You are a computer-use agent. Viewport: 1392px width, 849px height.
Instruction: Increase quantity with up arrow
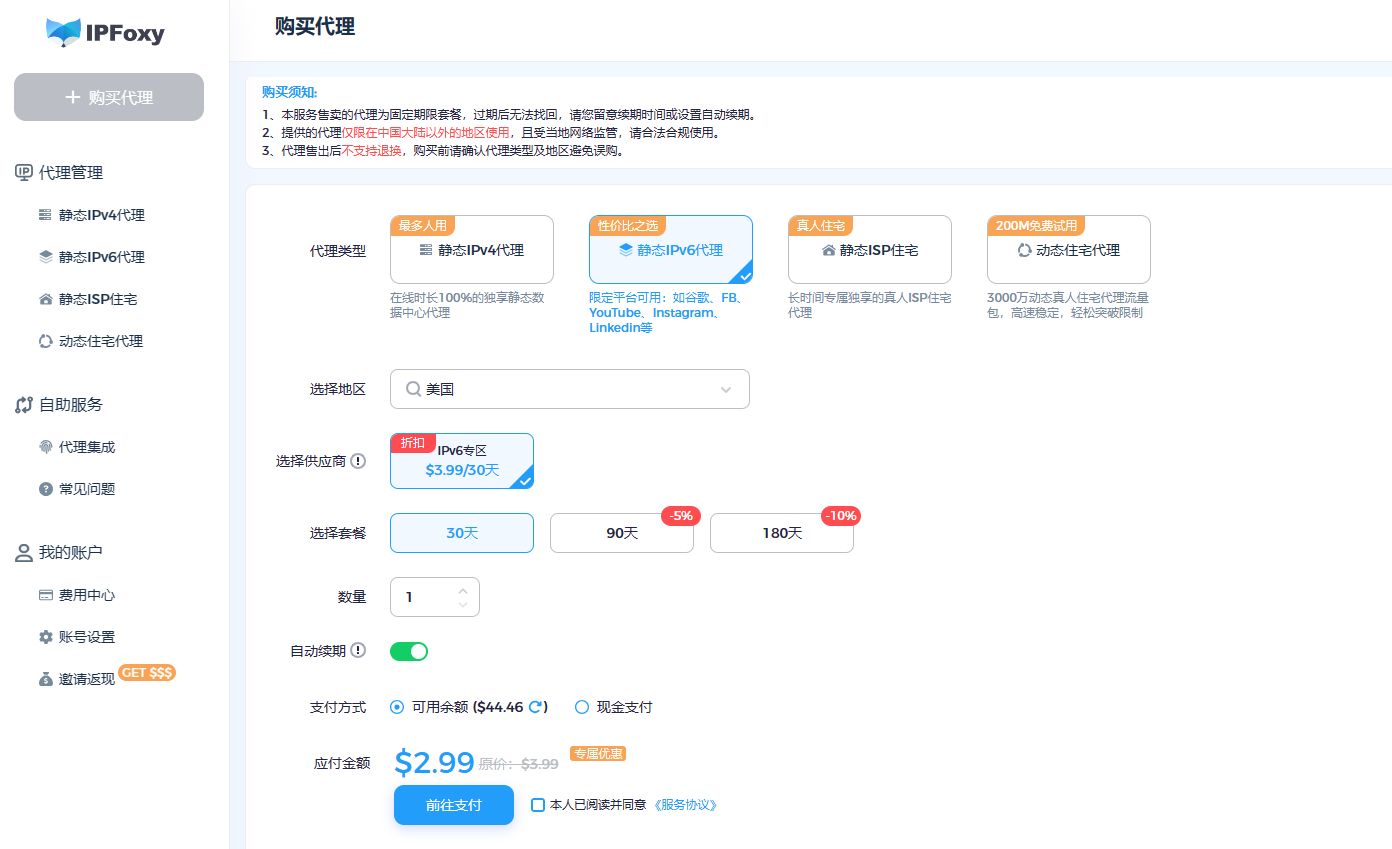[x=462, y=590]
